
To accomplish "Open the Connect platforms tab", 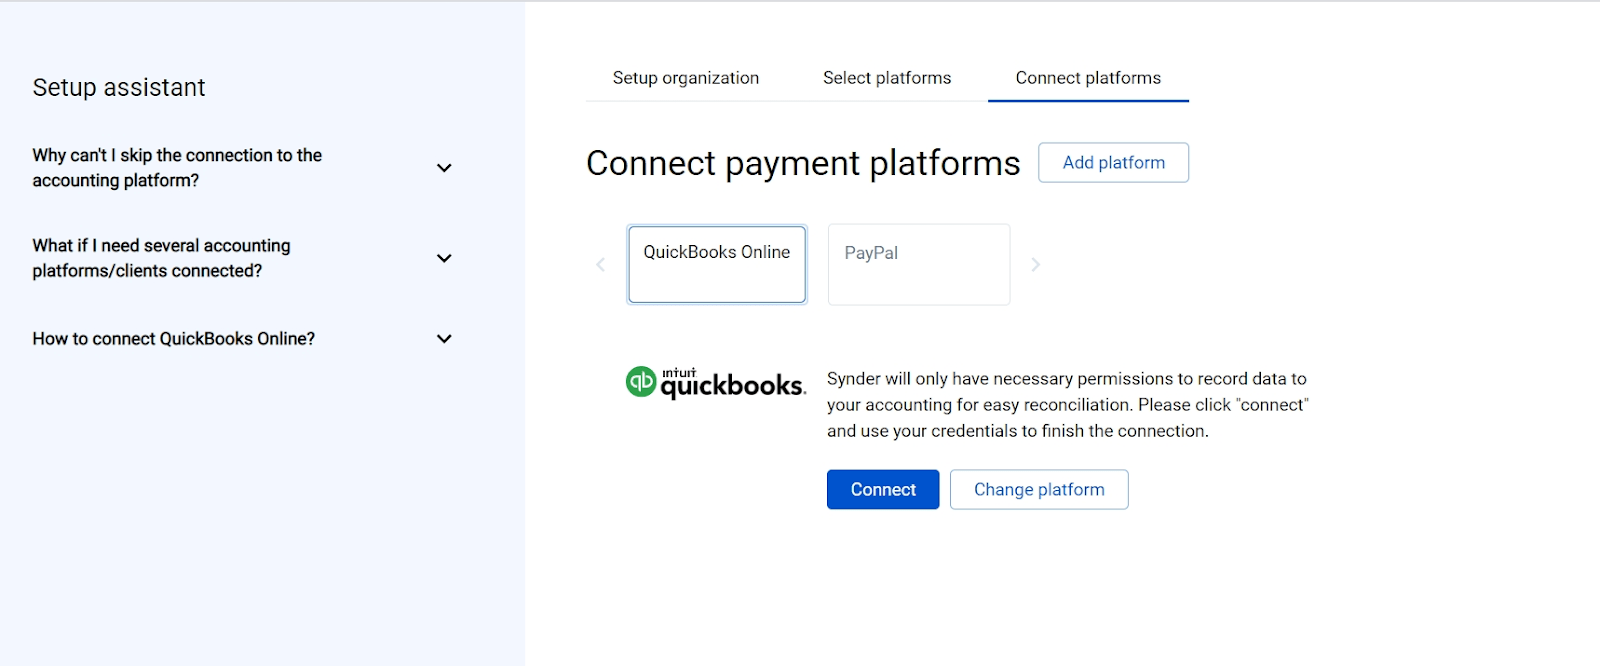I will (x=1087, y=77).
